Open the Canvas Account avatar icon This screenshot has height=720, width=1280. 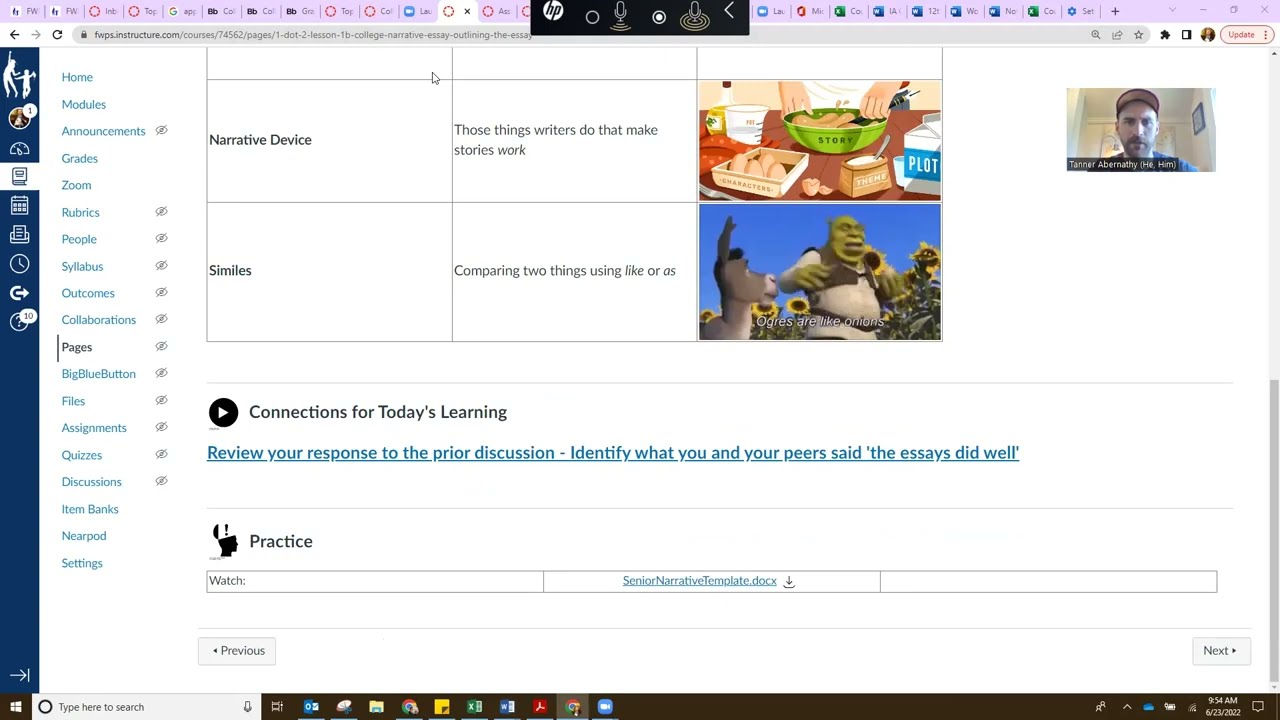[19, 118]
